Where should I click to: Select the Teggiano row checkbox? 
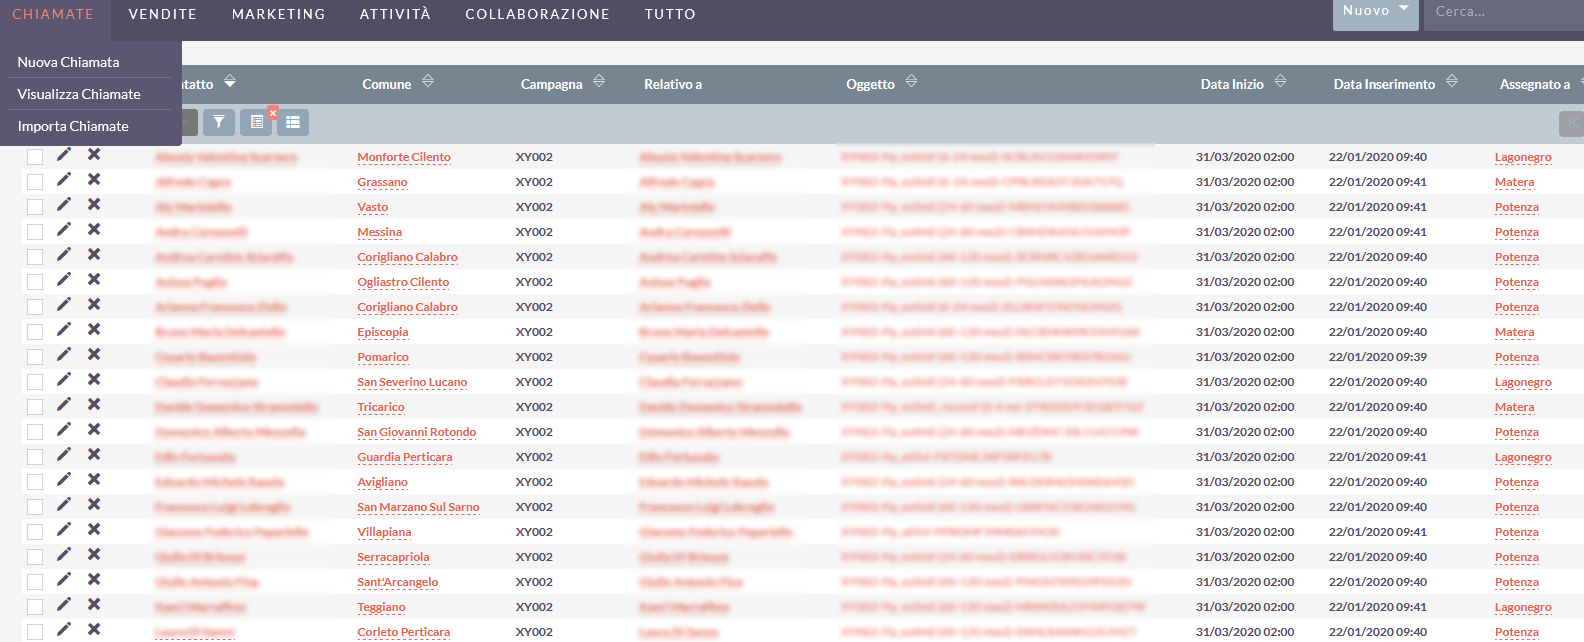(35, 607)
